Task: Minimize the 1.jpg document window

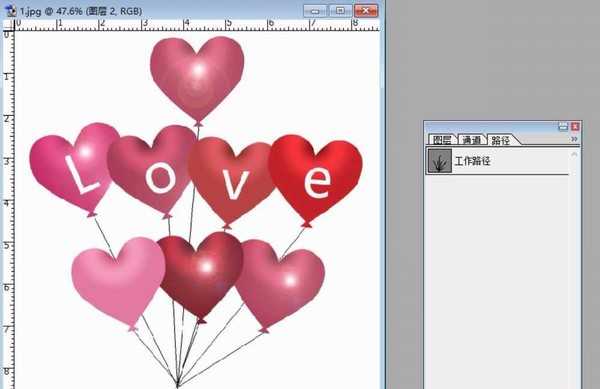Action: tap(315, 11)
